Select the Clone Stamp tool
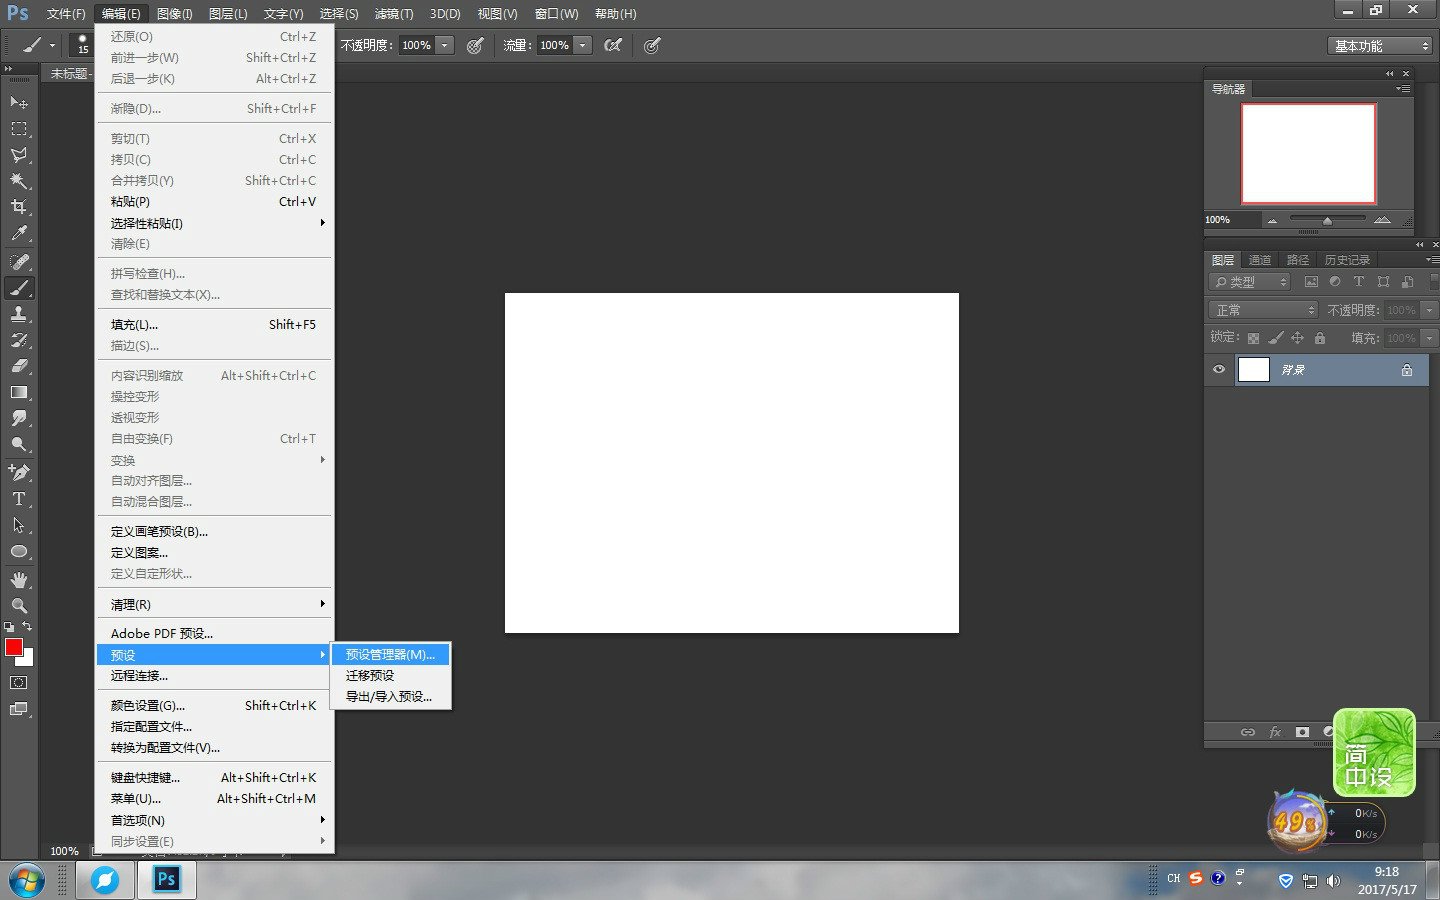The height and width of the screenshot is (900, 1440). pos(19,314)
